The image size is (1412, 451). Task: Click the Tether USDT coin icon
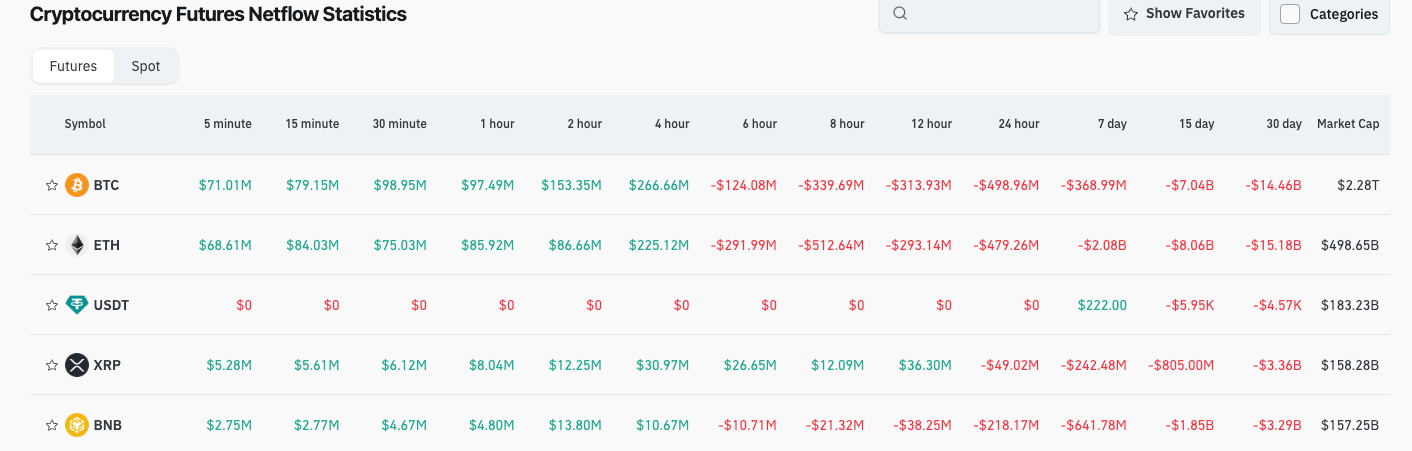(77, 305)
